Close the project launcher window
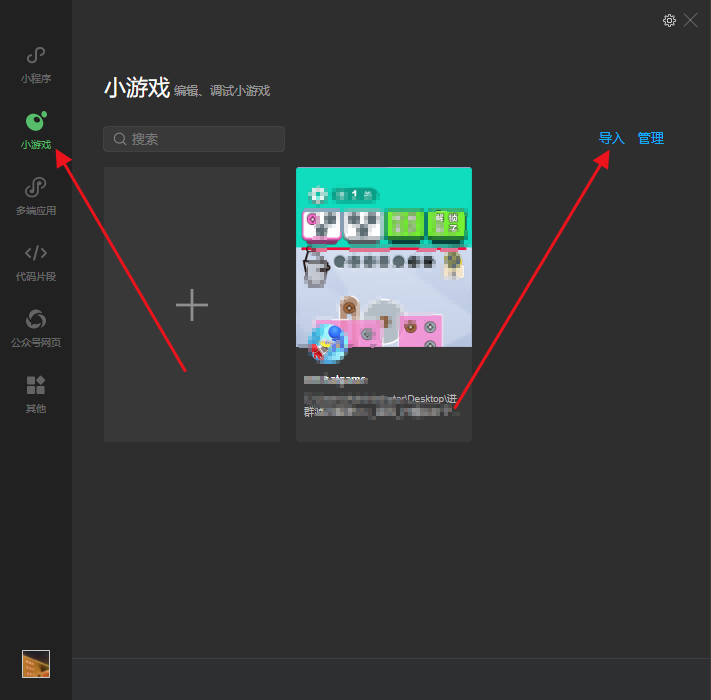This screenshot has width=711, height=700. tap(691, 20)
